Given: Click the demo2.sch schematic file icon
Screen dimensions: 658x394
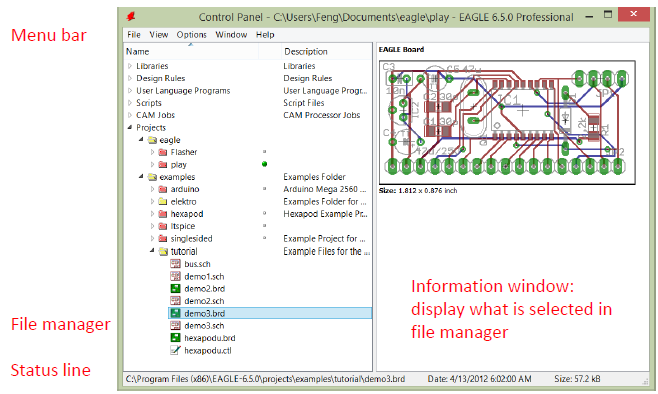Looking at the screenshot, I should 175,300.
